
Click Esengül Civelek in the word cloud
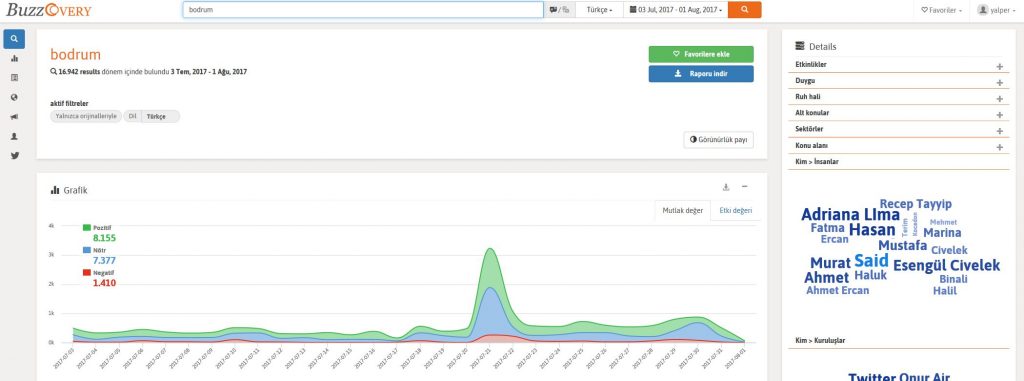coord(946,266)
